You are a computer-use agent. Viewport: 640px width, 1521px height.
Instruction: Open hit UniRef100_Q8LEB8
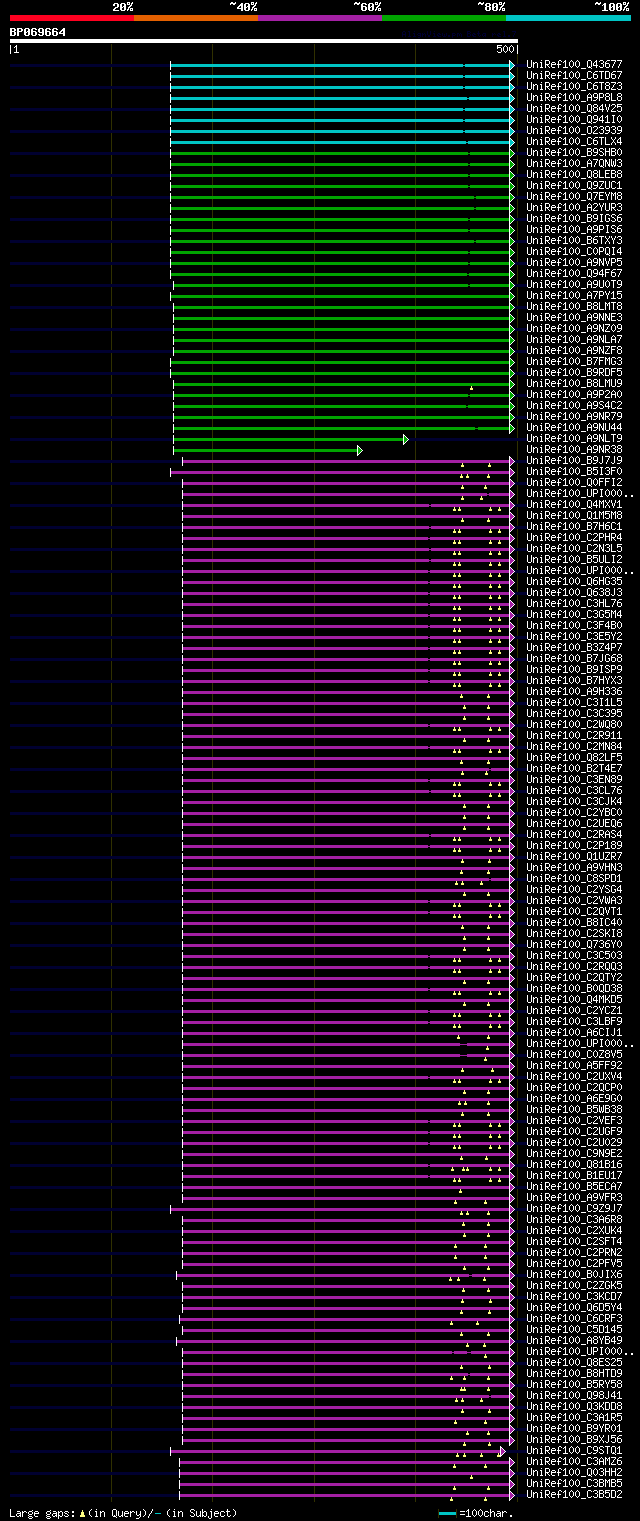click(574, 174)
